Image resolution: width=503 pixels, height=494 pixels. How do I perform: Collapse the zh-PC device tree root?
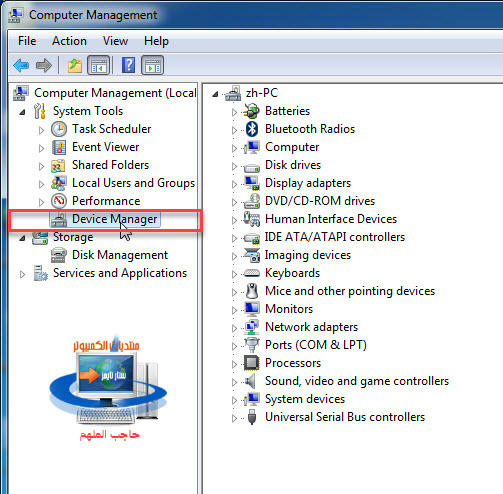coord(215,94)
